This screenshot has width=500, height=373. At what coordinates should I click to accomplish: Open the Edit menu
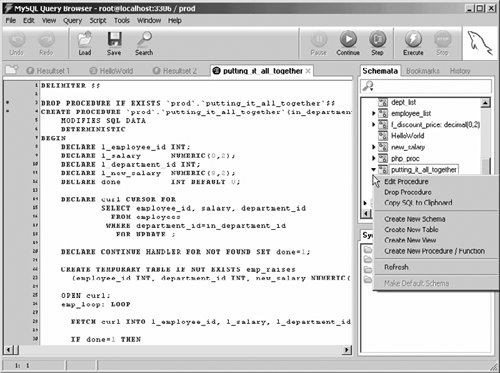pos(29,21)
